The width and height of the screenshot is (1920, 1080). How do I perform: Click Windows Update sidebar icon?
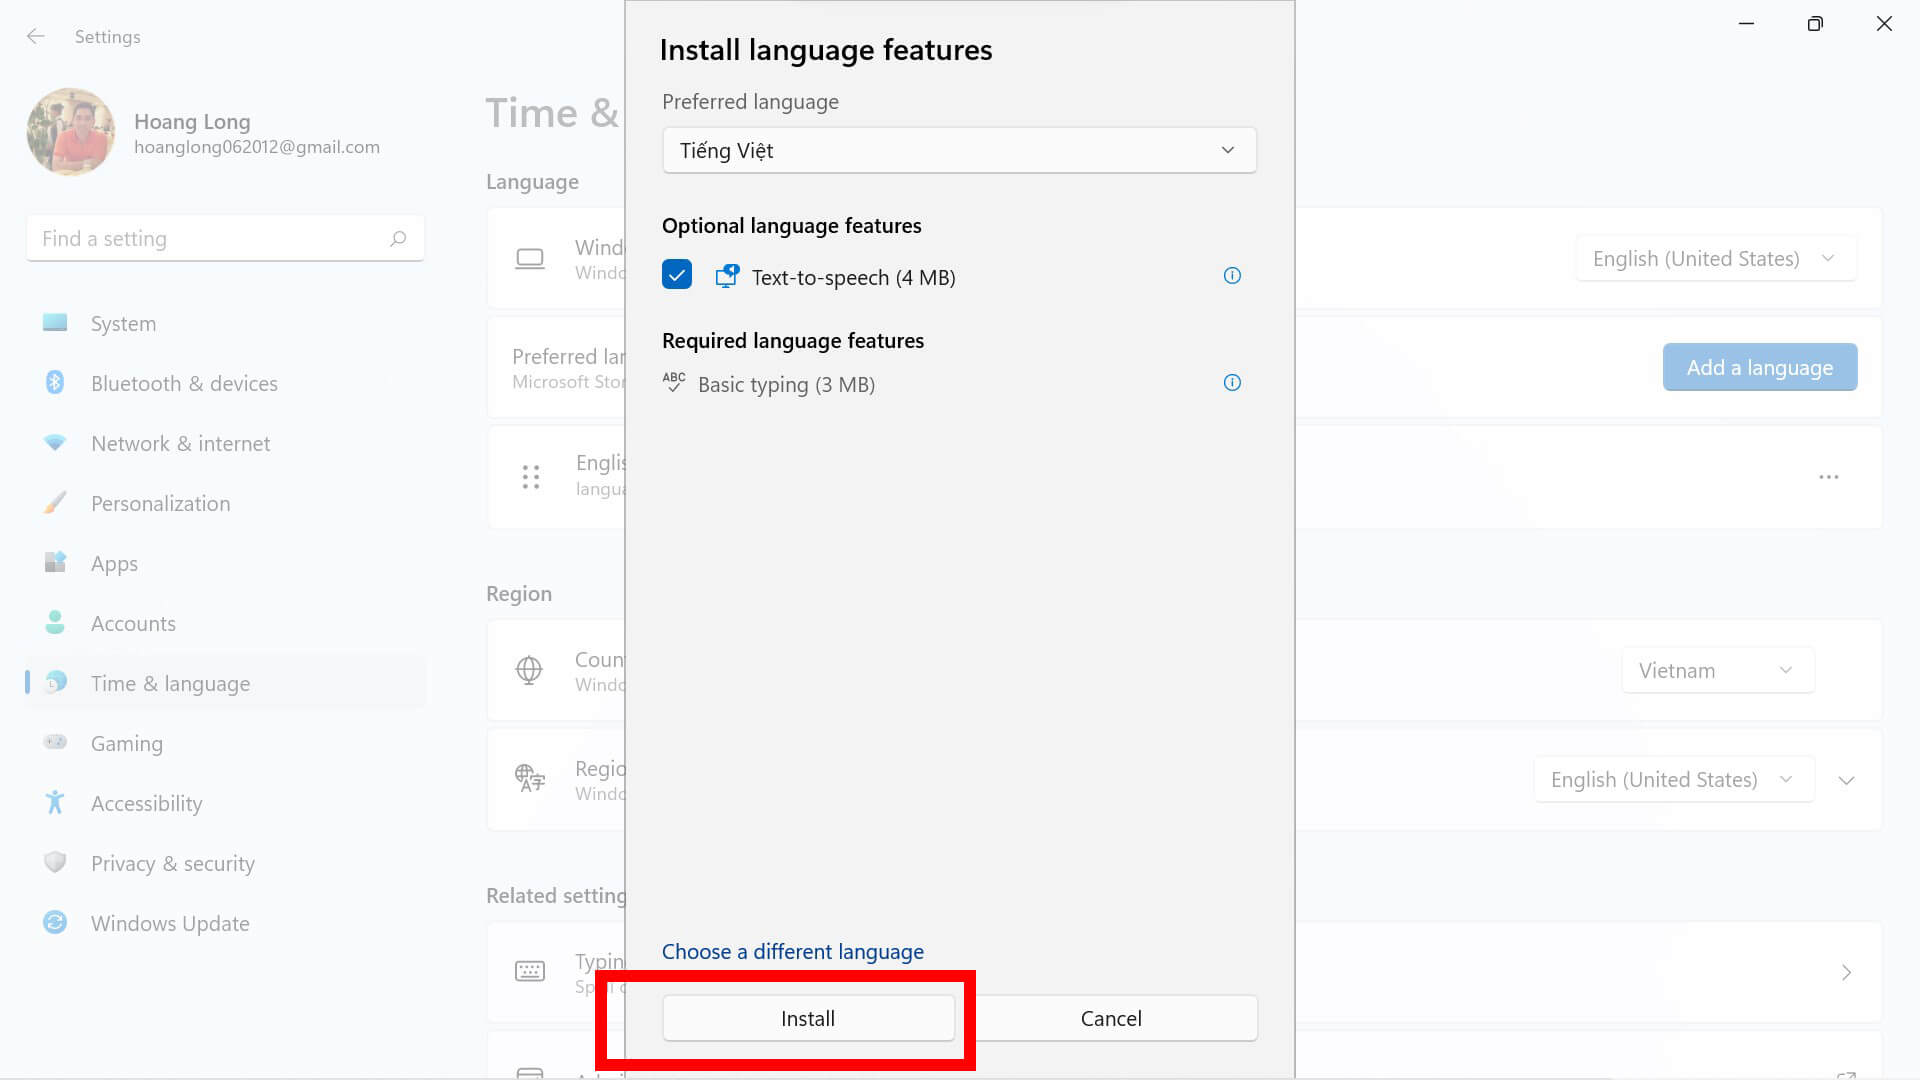click(x=53, y=923)
